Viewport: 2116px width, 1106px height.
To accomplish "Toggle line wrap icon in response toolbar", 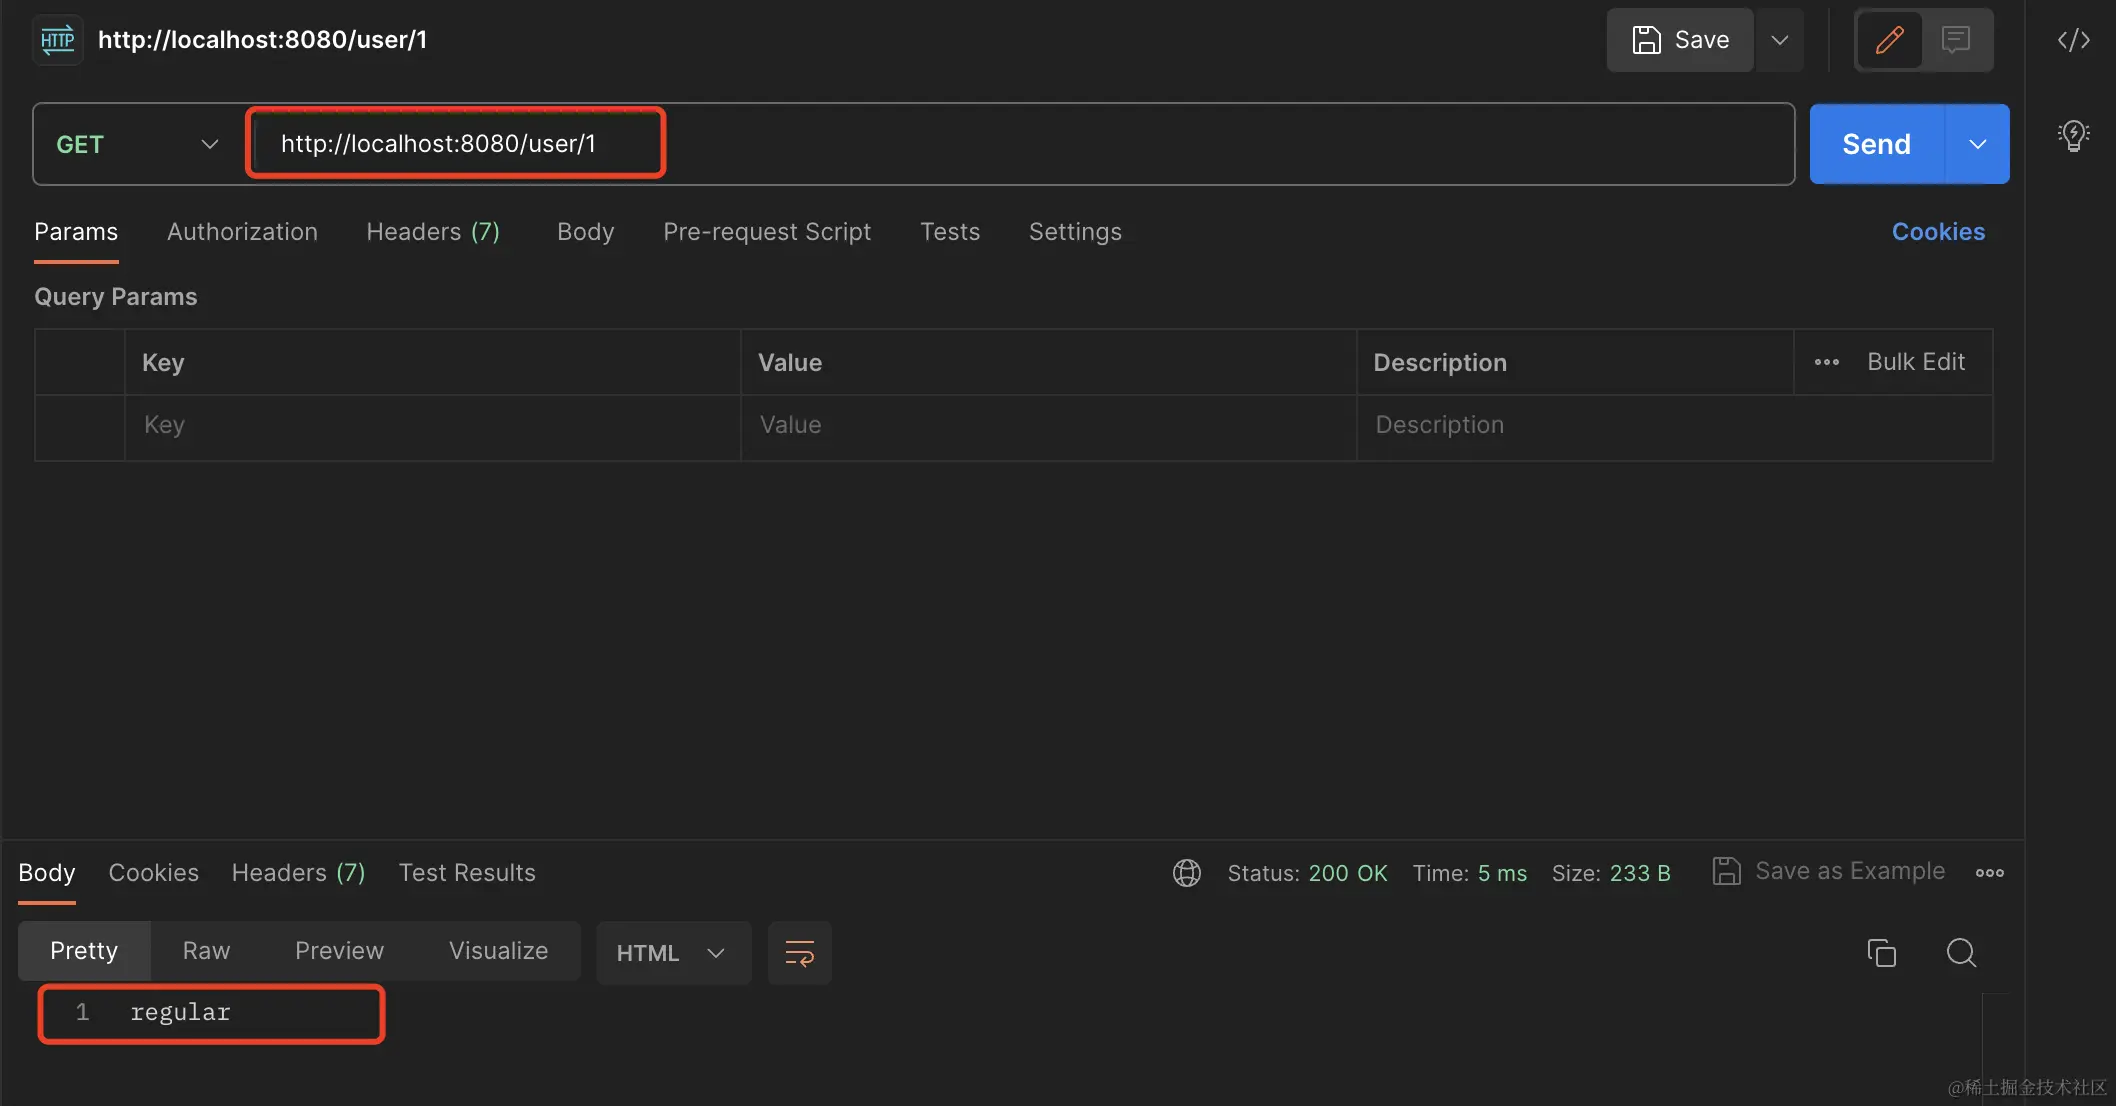I will 799,953.
